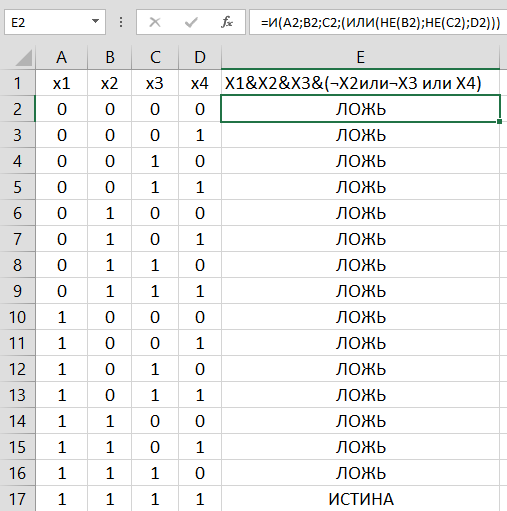507x511 pixels.
Task: Click the Enter checkmark icon in formula bar
Action: [191, 22]
